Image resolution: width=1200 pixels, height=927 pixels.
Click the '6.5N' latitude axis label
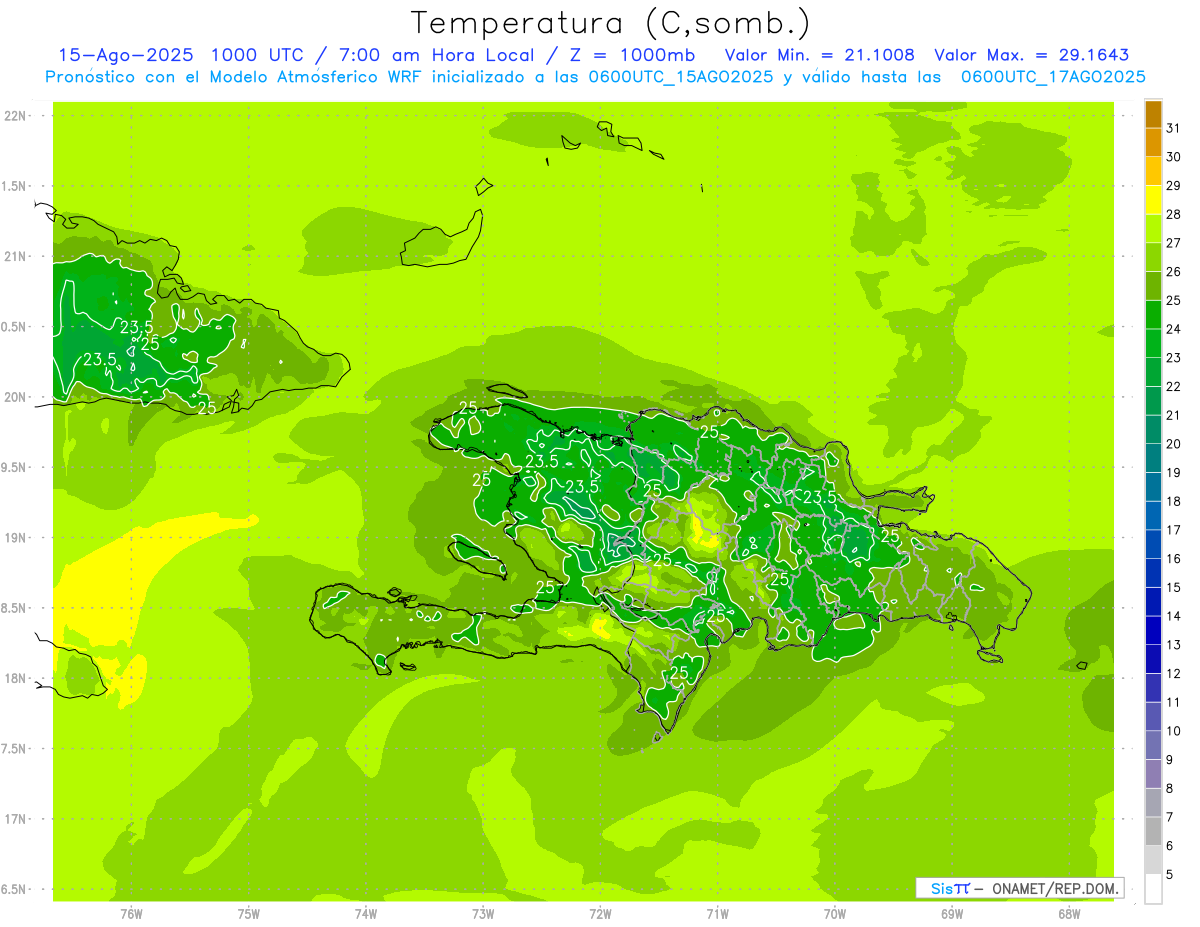[x=15, y=889]
